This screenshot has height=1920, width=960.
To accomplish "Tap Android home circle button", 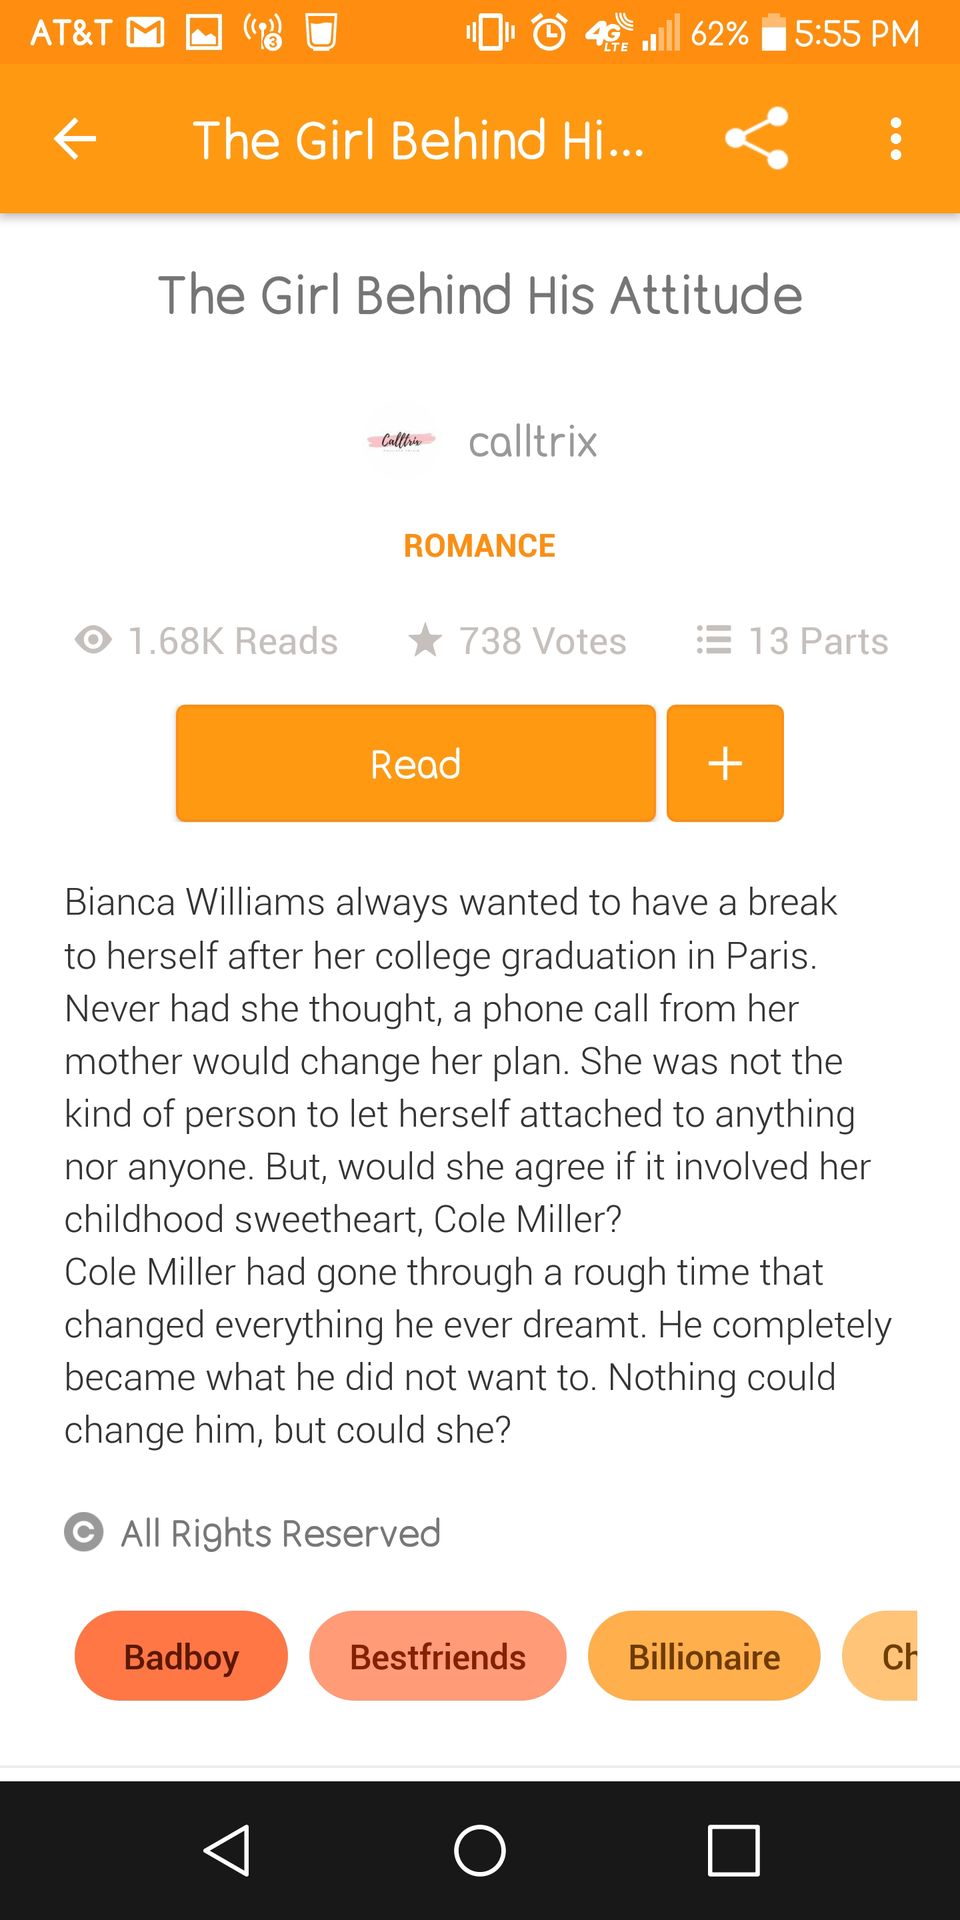I will tap(480, 1850).
